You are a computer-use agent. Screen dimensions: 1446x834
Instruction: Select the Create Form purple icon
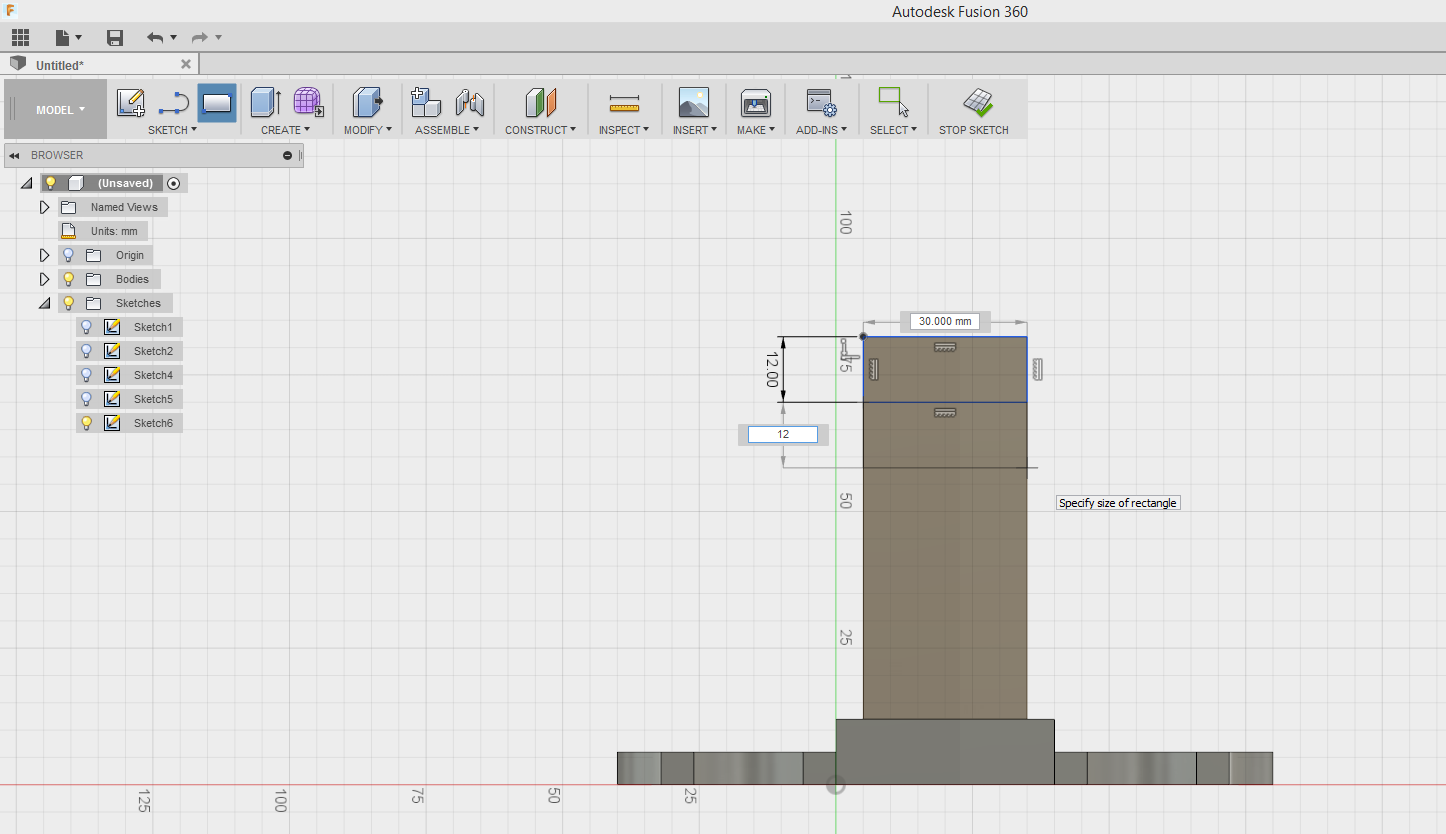[x=308, y=102]
